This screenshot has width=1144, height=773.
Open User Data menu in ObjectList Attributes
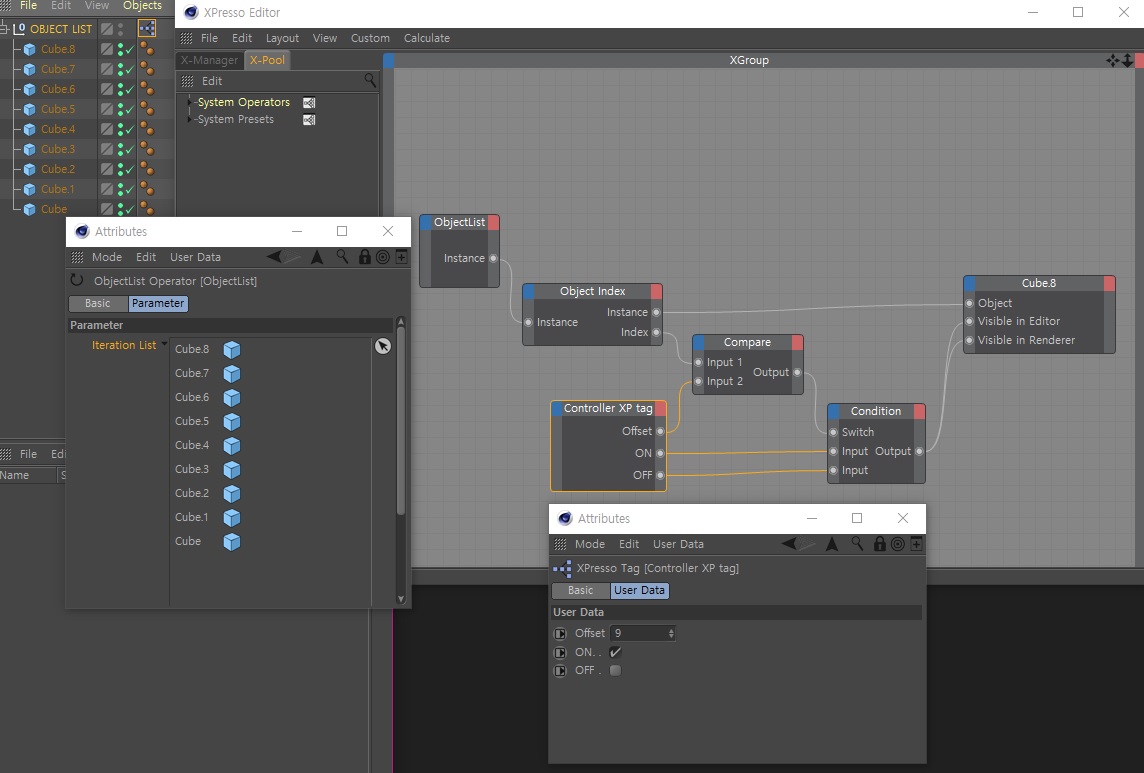(196, 257)
